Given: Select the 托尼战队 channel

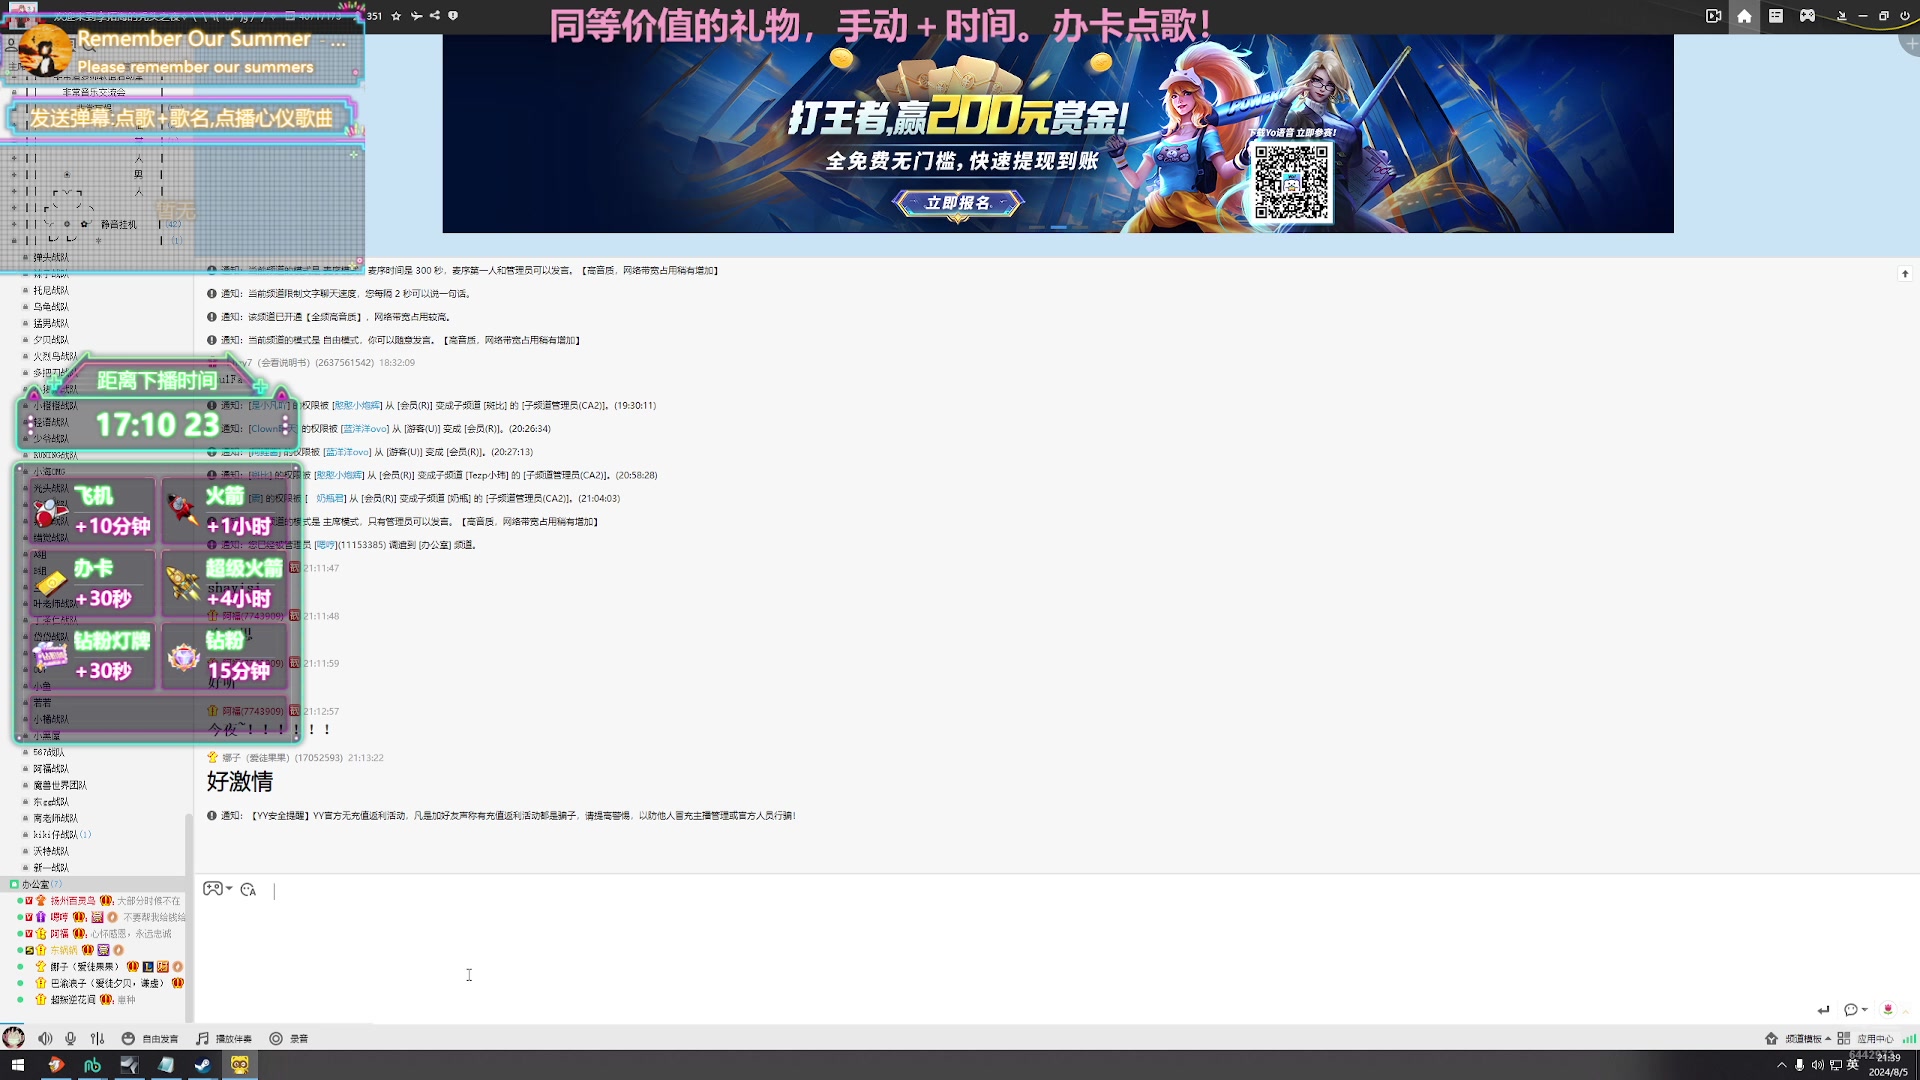Looking at the screenshot, I should (51, 290).
